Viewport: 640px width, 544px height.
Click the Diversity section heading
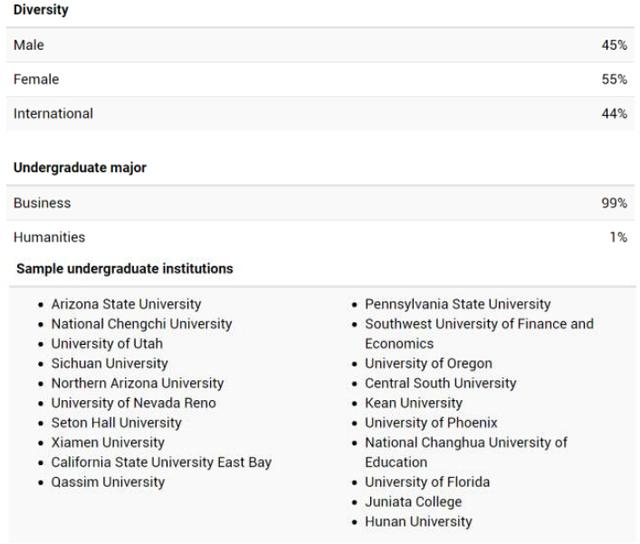click(x=41, y=10)
